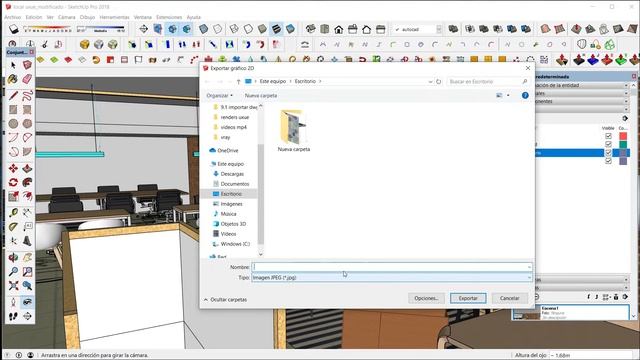Viewport: 640px width, 360px height.
Task: Open help with the blue question mark
Action: point(525,96)
